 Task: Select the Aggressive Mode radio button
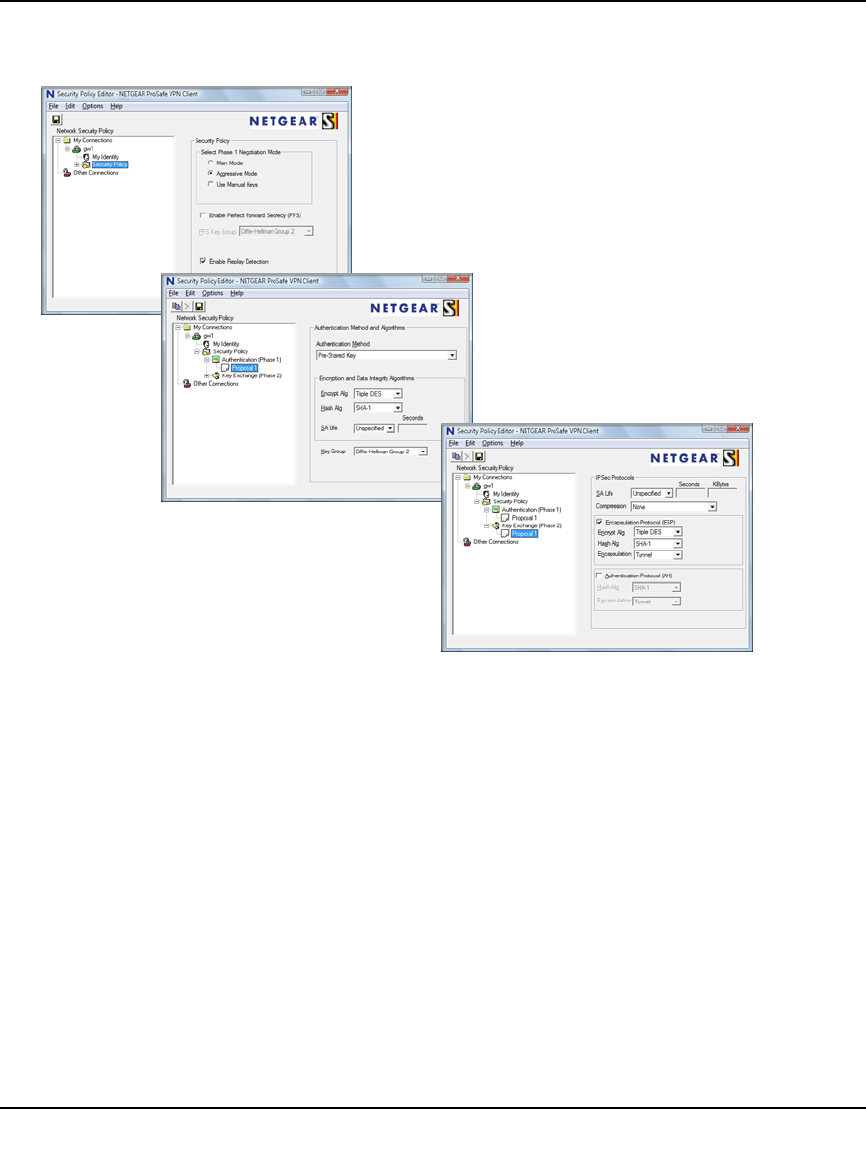click(211, 173)
